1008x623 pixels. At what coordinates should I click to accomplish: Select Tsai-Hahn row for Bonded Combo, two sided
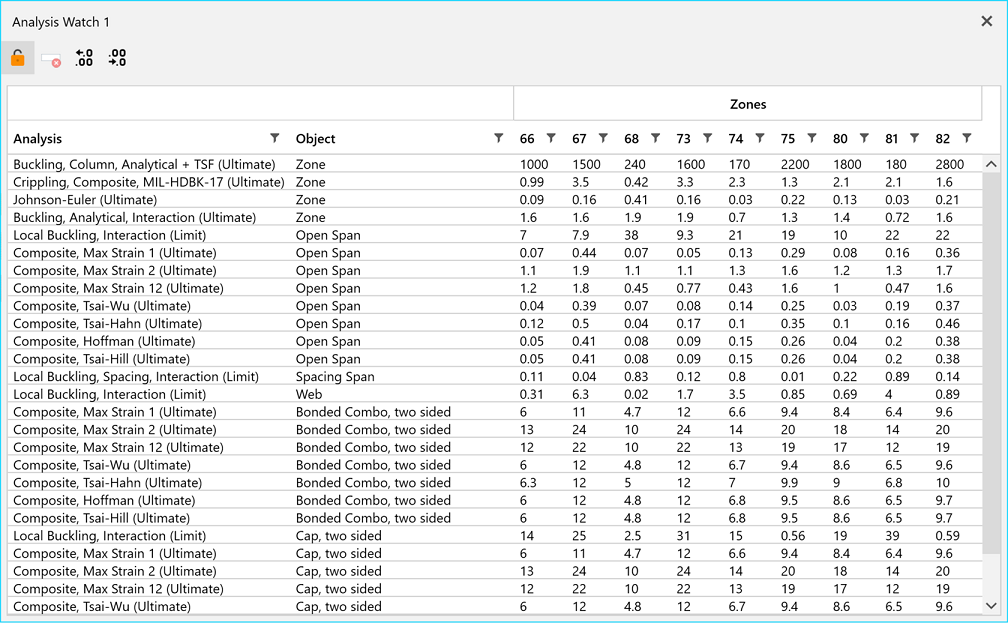click(494, 483)
